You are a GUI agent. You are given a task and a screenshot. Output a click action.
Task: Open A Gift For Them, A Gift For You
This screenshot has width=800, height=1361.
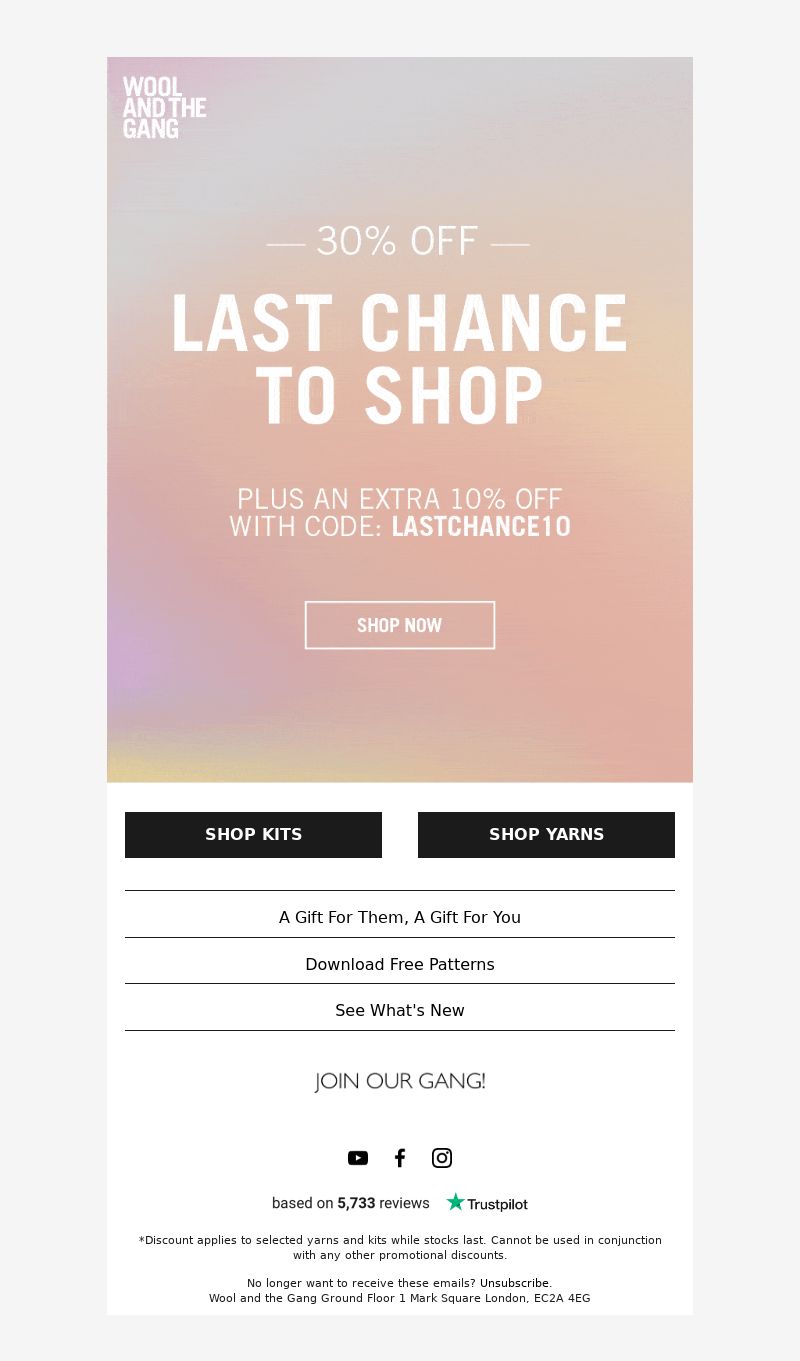click(400, 917)
